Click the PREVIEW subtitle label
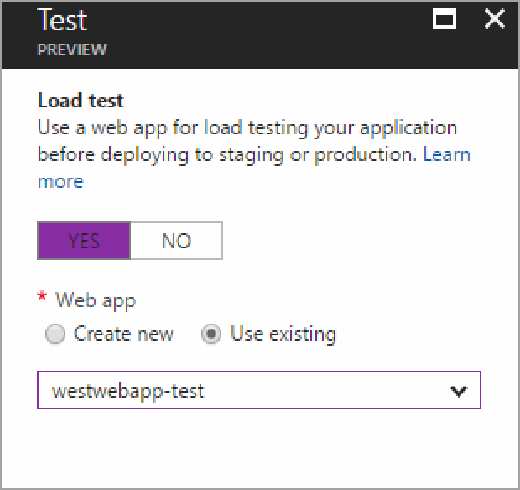The width and height of the screenshot is (520, 490). (72, 50)
